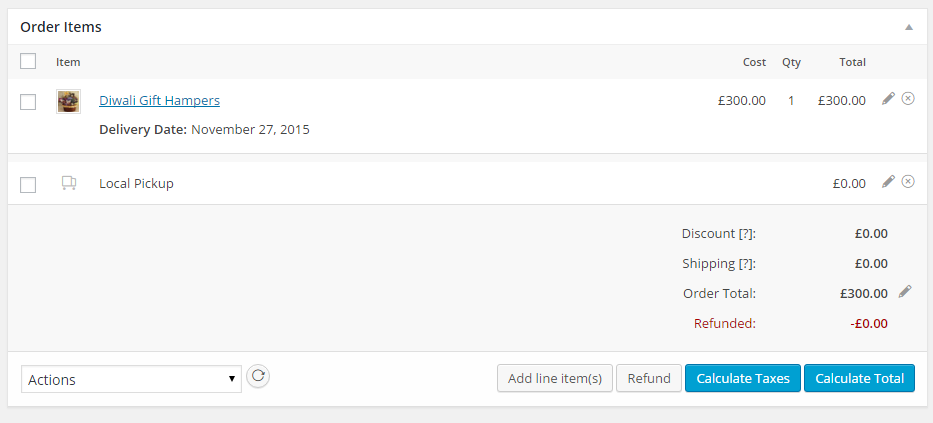This screenshot has height=423, width=933.
Task: Check the Diwali Gift Hampers row checkbox
Action: click(28, 102)
